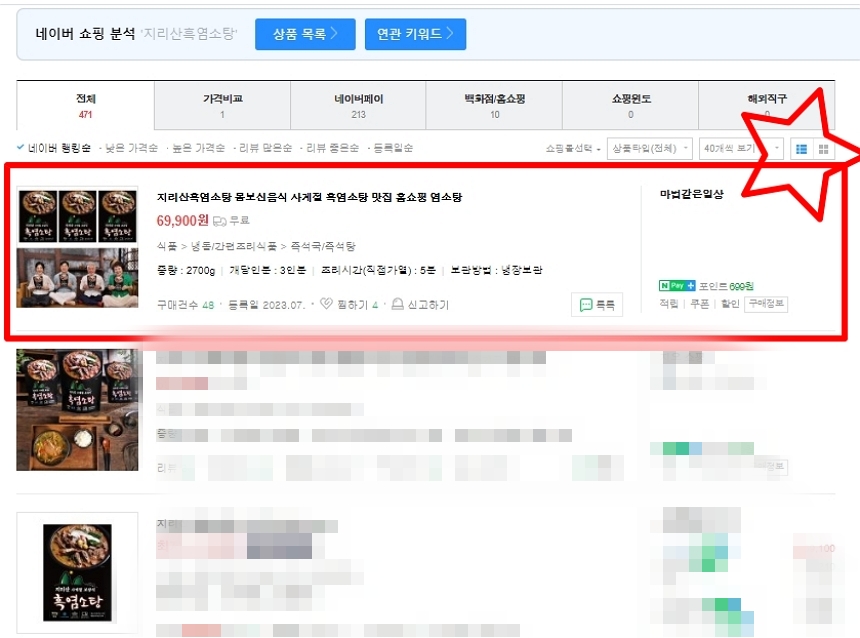Switch to the 가격비교 tab
860x638 pixels.
pos(222,106)
